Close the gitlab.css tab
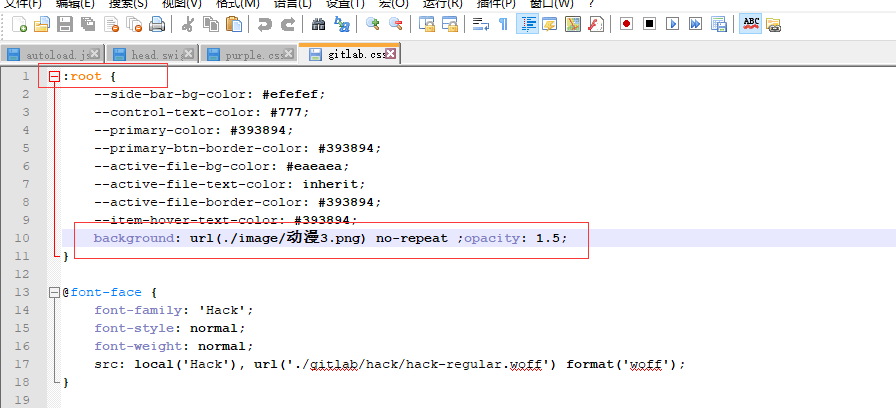Screen dimensions: 896x408 pyautogui.click(x=390, y=54)
